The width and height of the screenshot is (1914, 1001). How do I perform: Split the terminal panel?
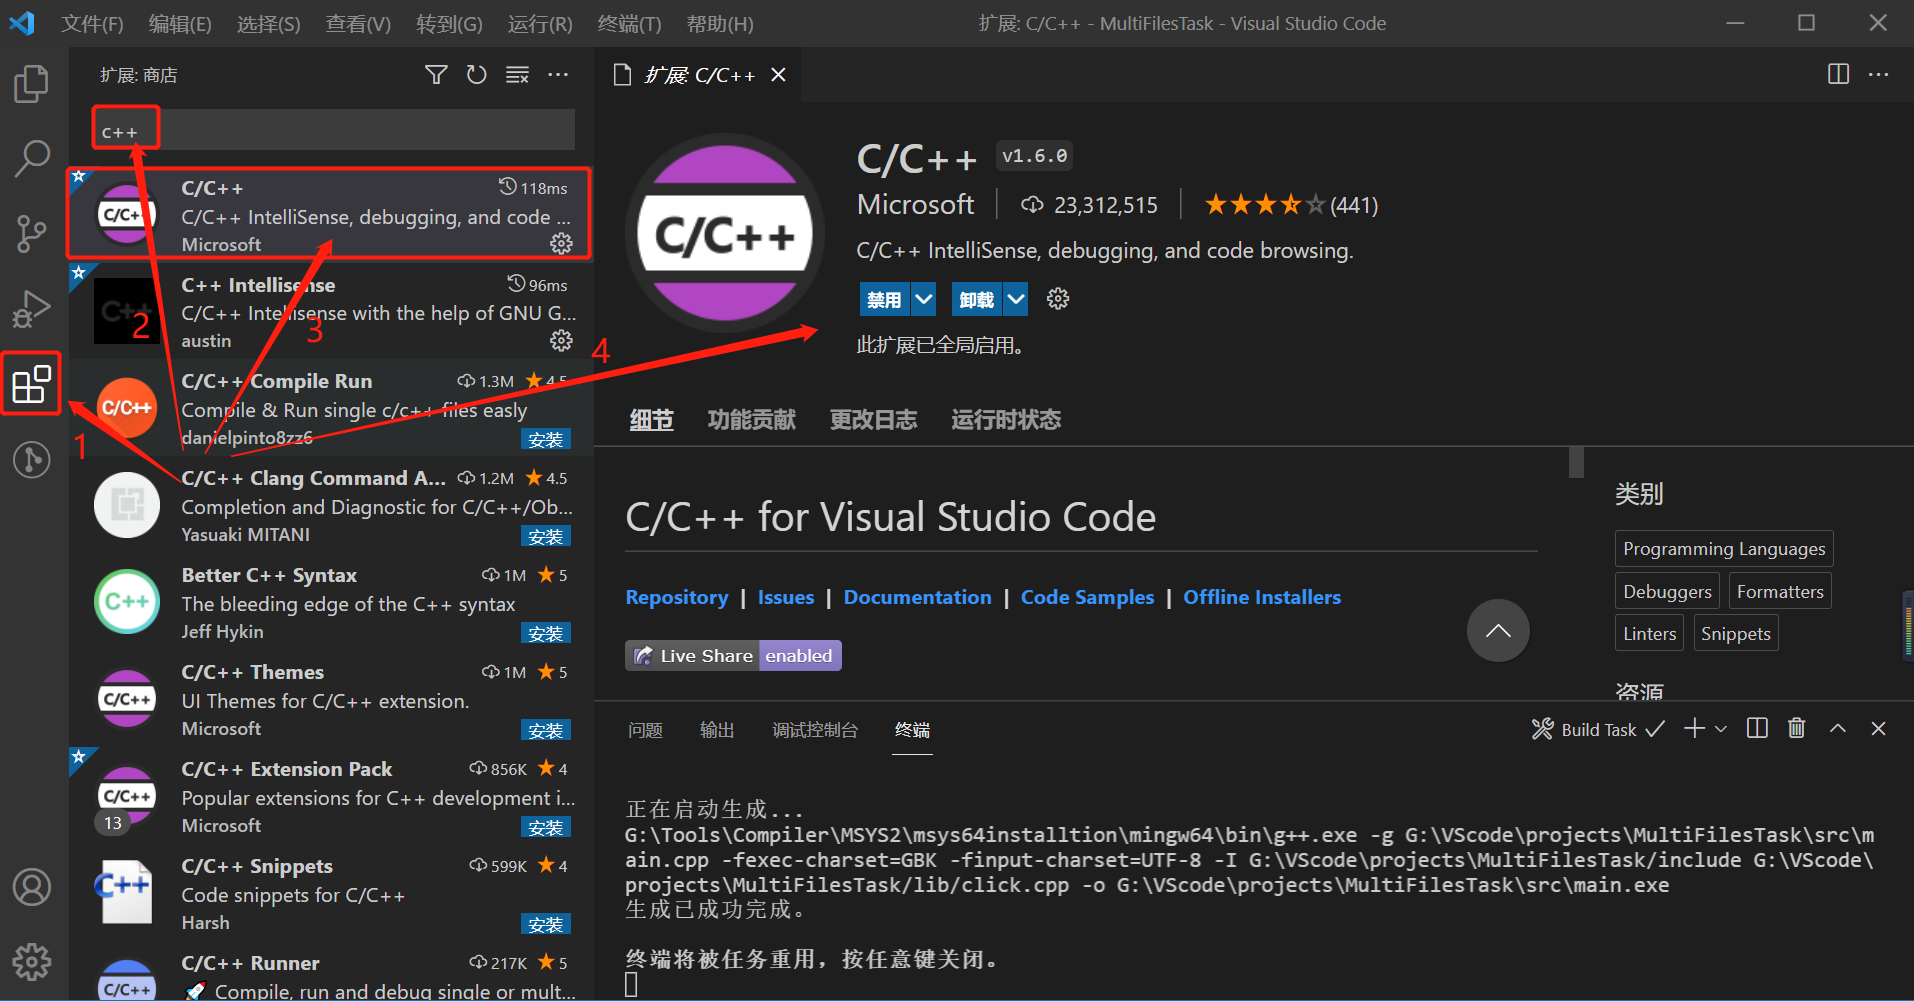point(1757,728)
